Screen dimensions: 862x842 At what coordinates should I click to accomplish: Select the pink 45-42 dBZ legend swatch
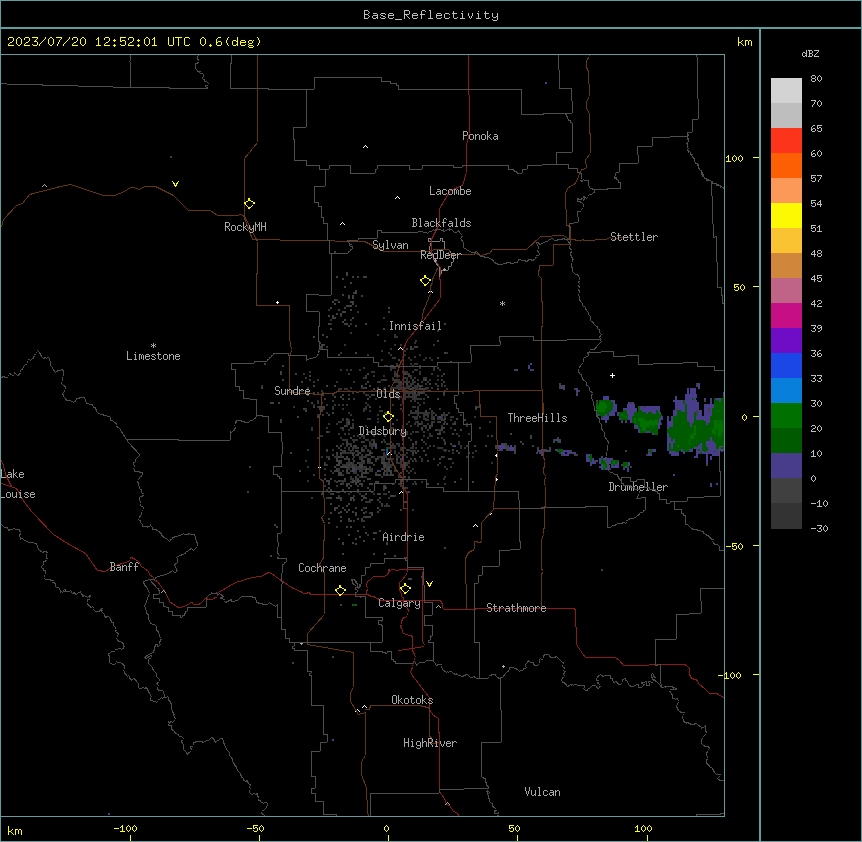786,290
